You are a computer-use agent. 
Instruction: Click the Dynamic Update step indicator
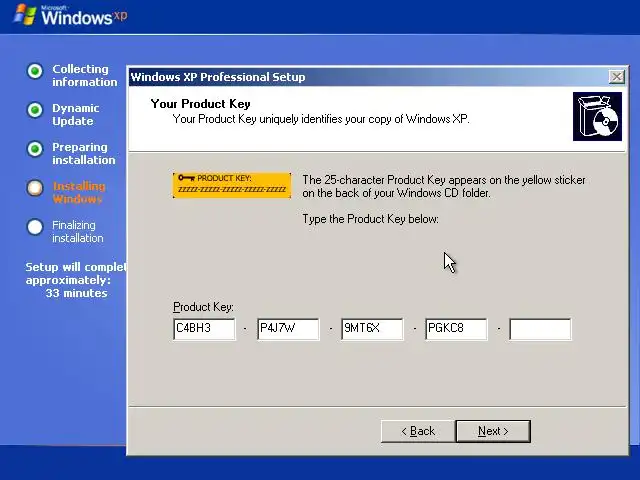click(x=35, y=110)
